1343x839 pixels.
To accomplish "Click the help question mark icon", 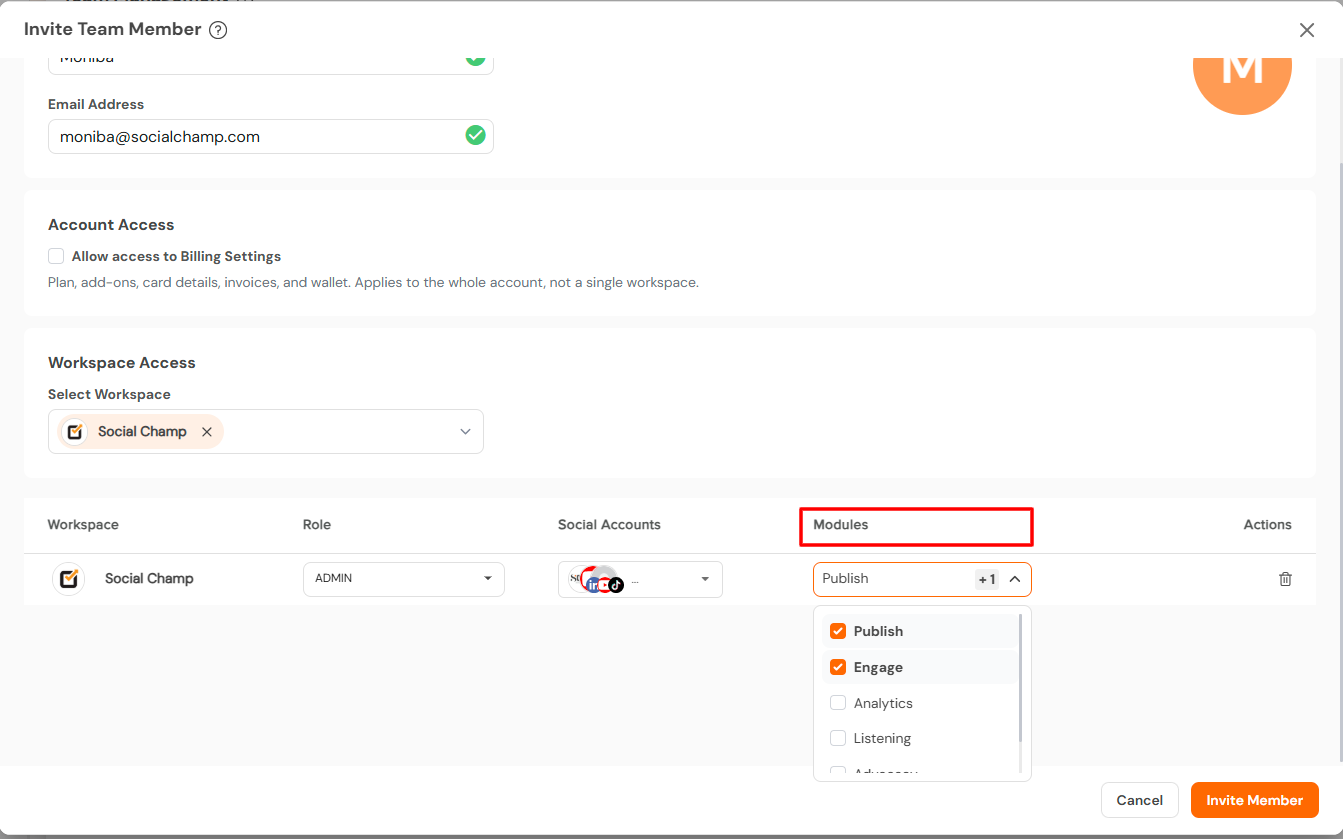I will 218,30.
